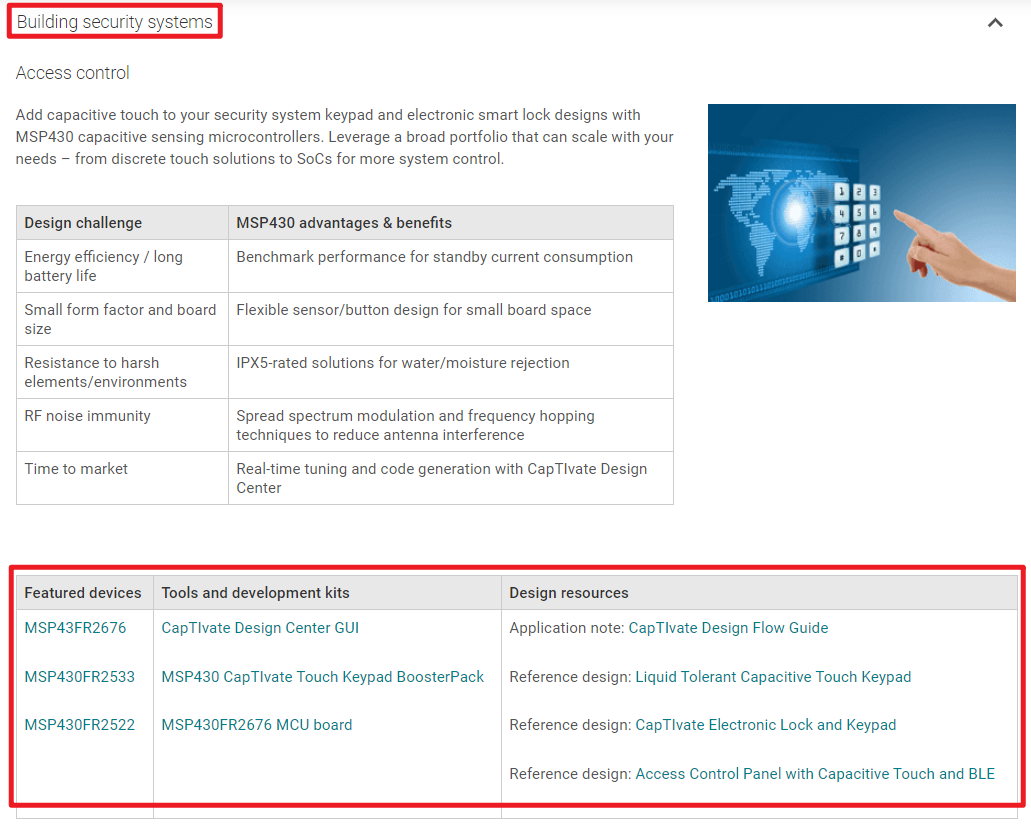Click the Access control subheading

(73, 73)
